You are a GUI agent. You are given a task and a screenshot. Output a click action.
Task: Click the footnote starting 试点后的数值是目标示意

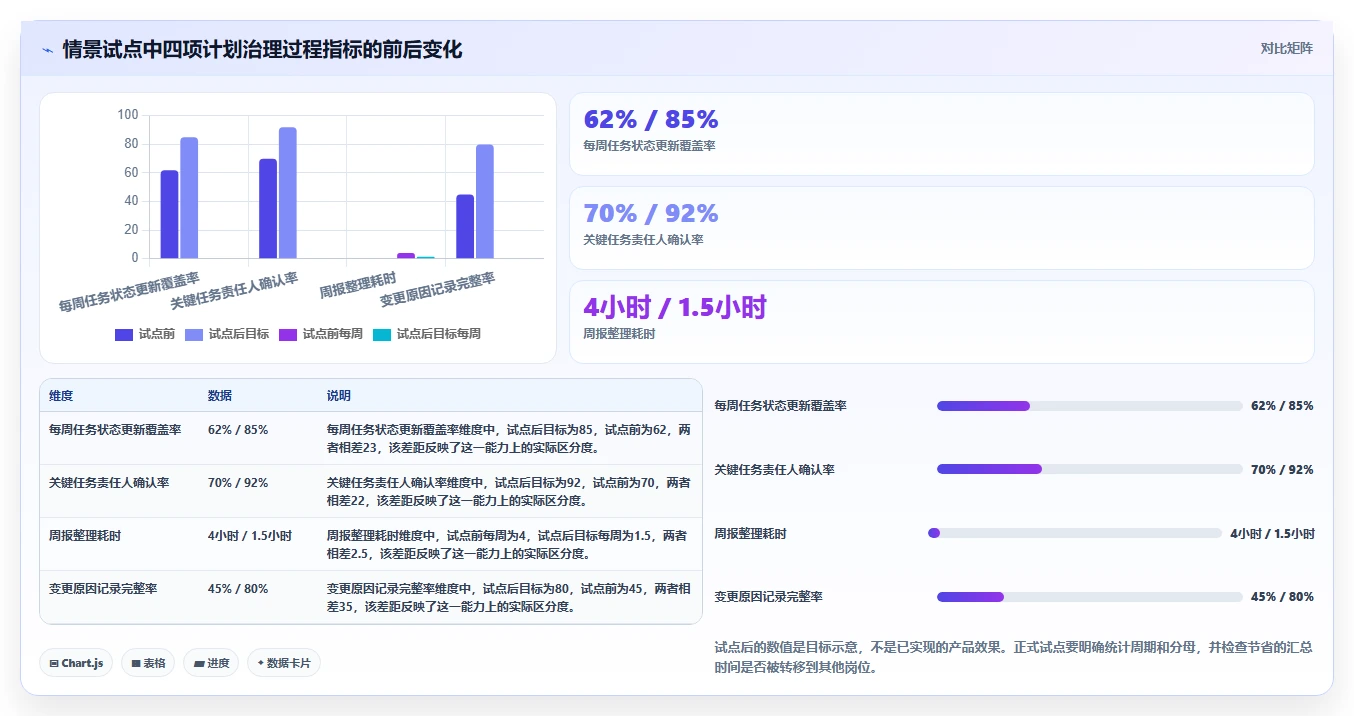click(x=1013, y=658)
